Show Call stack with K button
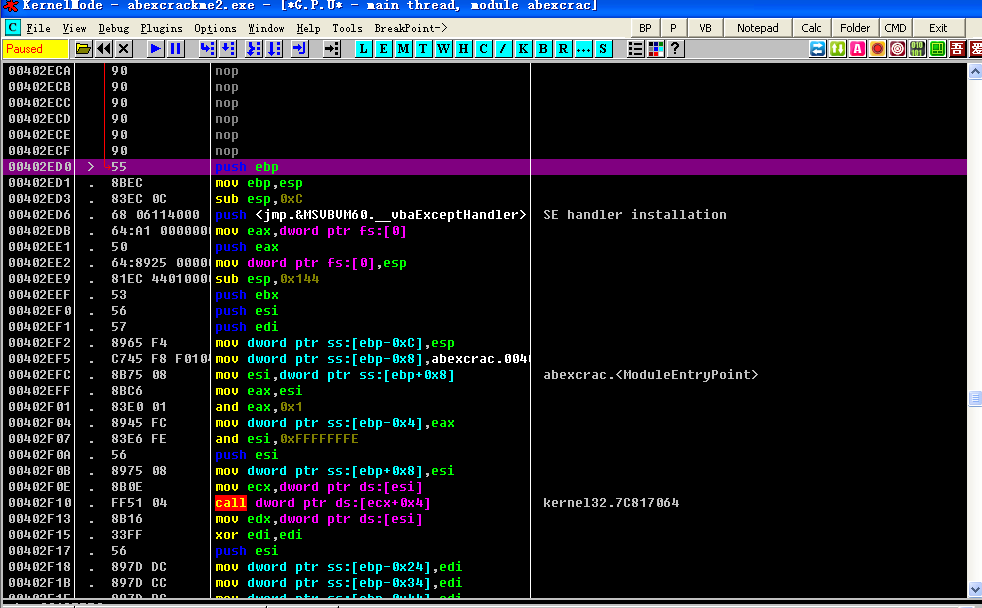 523,49
